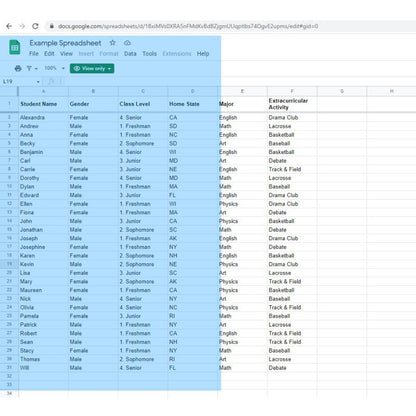The height and width of the screenshot is (416, 416).
Task: Reload the page with refresh icon
Action: (35, 26)
